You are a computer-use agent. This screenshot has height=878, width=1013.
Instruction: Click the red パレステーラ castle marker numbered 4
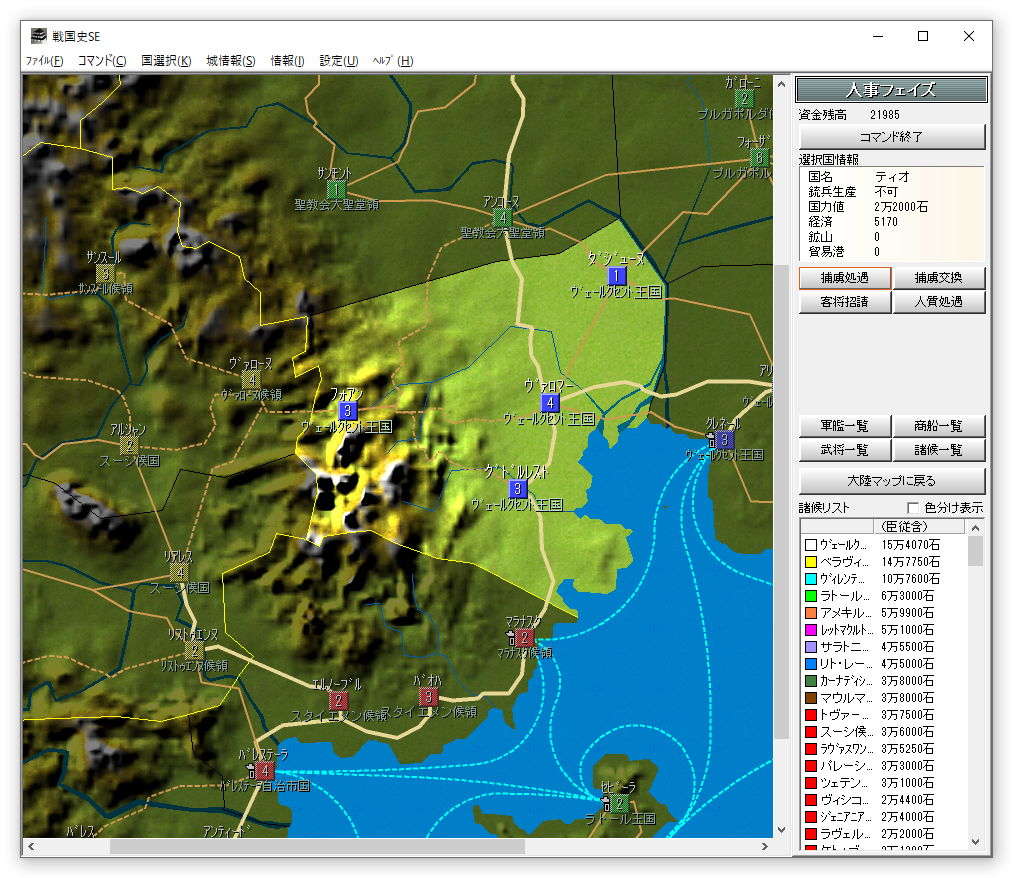(x=264, y=770)
